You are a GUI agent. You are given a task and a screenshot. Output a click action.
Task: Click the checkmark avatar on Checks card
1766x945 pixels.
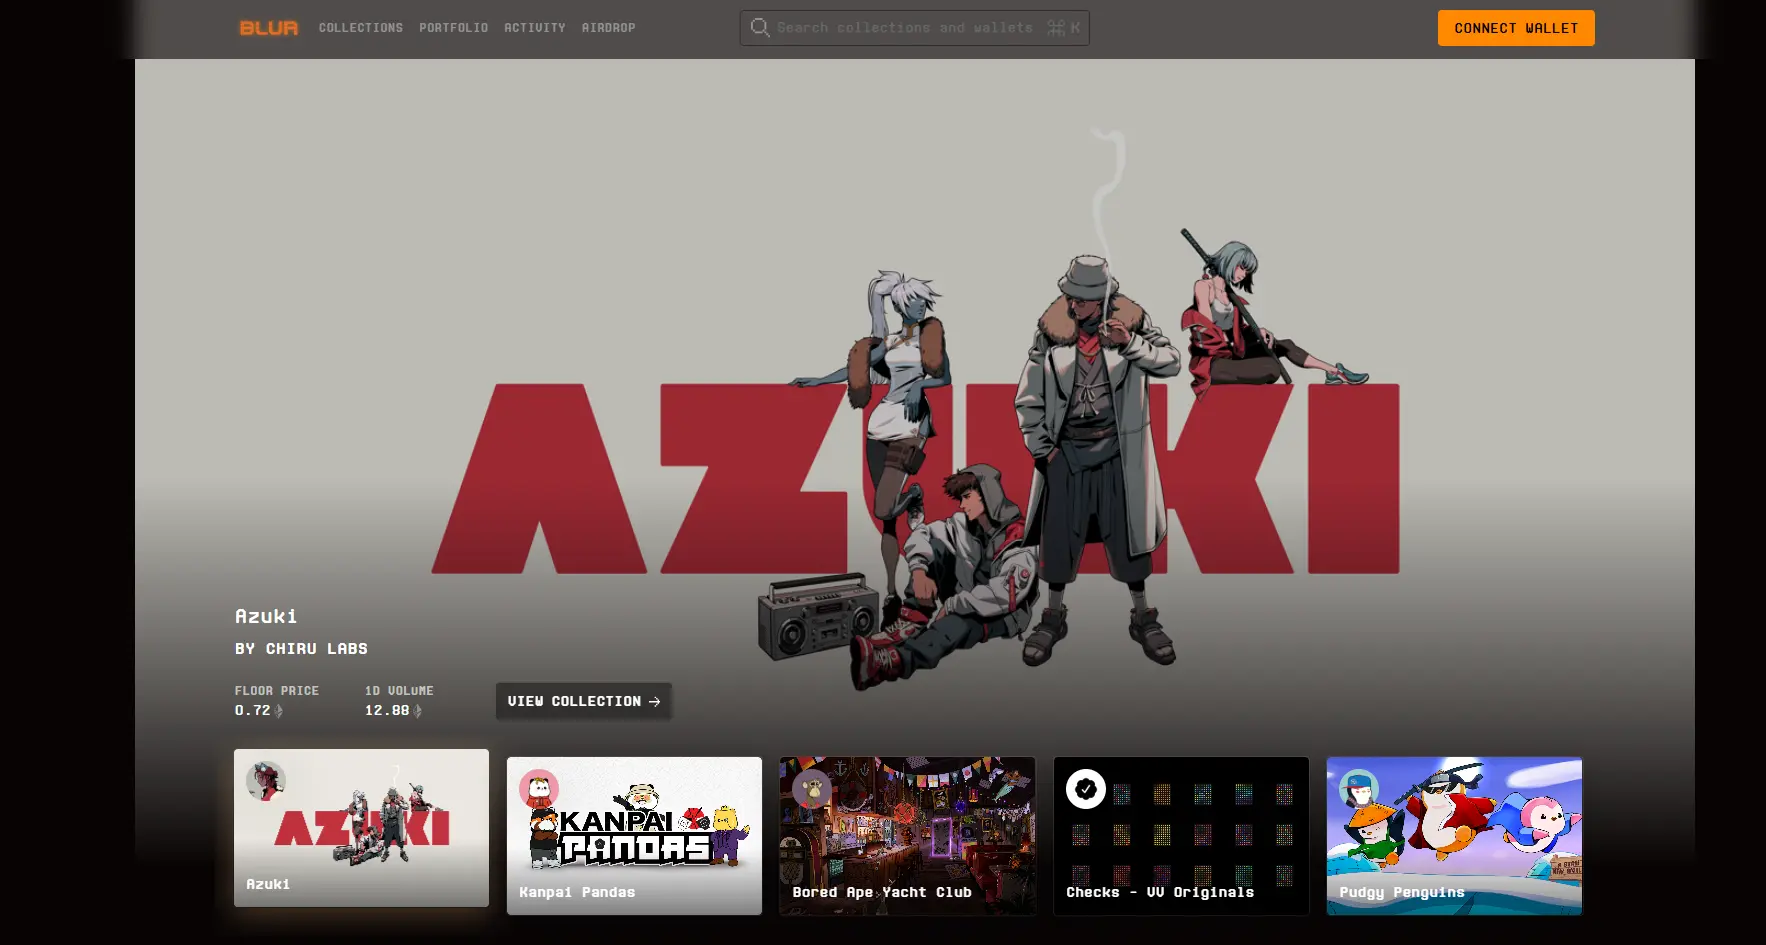point(1085,789)
